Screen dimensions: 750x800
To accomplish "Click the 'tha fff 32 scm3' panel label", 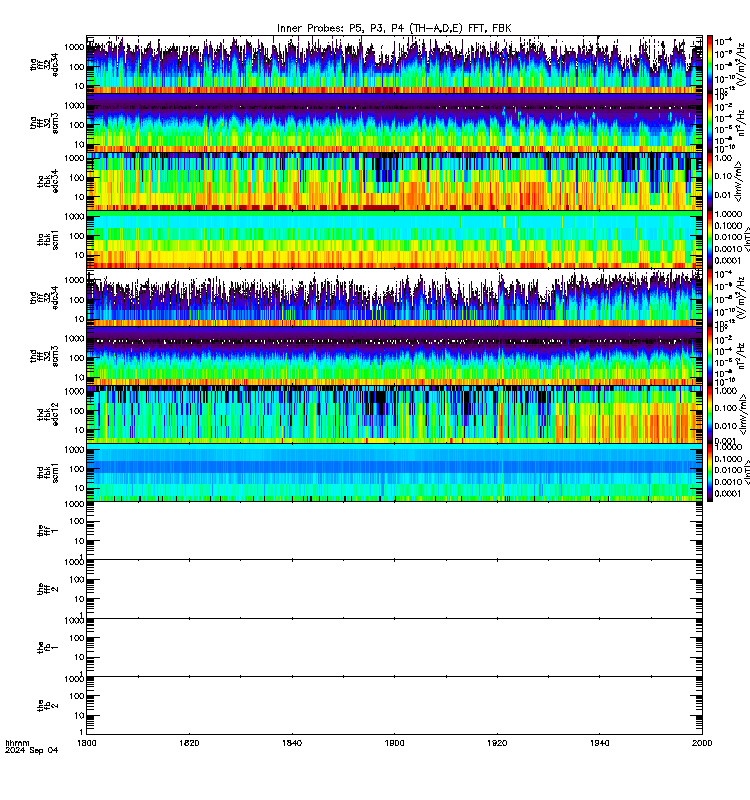I will (44, 122).
